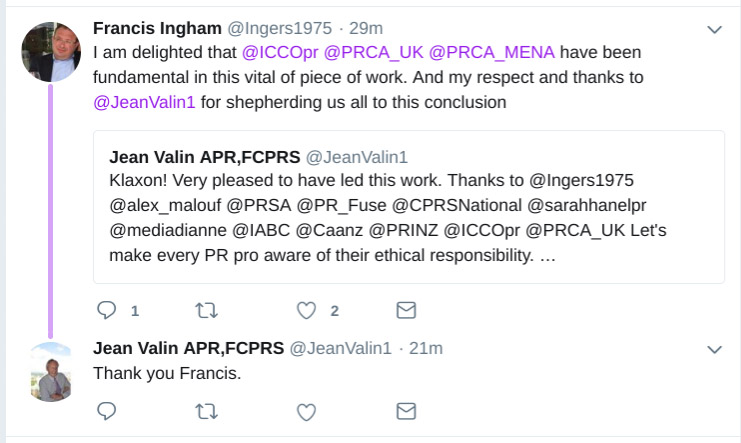This screenshot has height=443, width=741.
Task: Retweet Jean Valin's 'Thank you Francis' reply
Action: click(x=206, y=411)
